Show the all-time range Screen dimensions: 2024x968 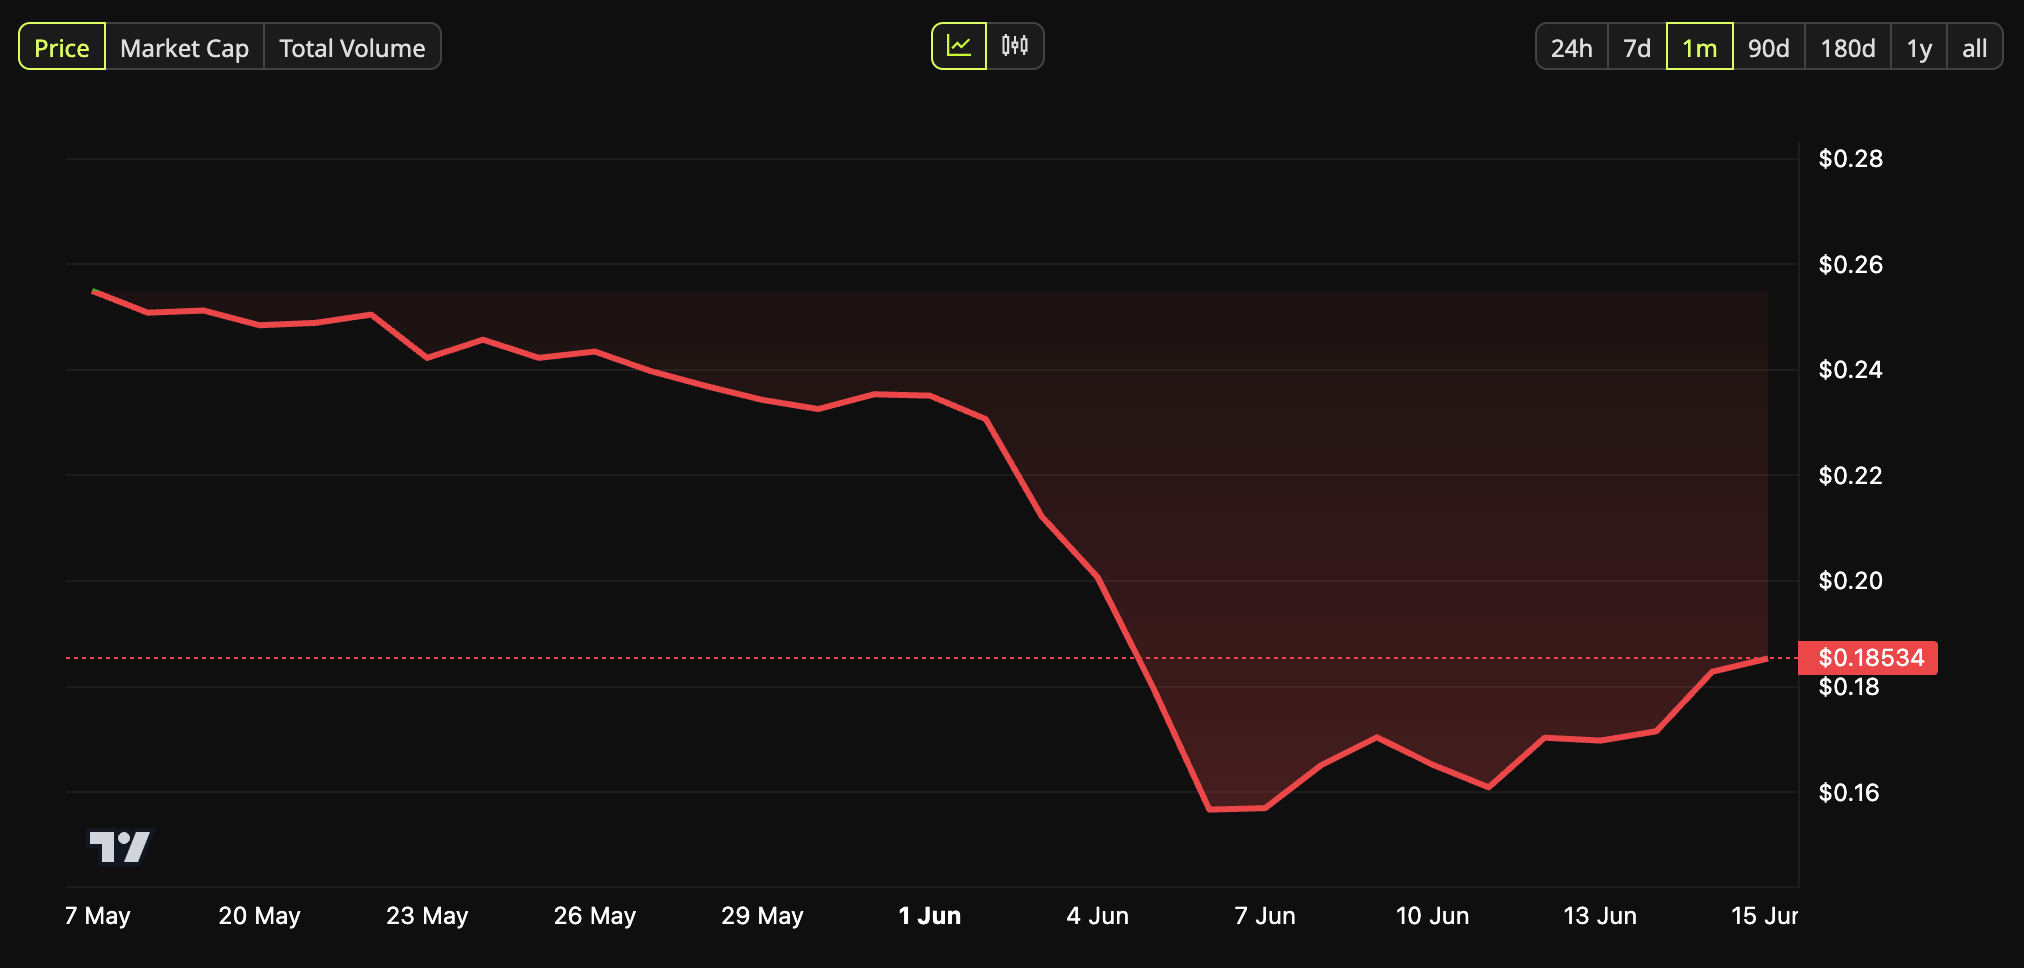pyautogui.click(x=1974, y=47)
